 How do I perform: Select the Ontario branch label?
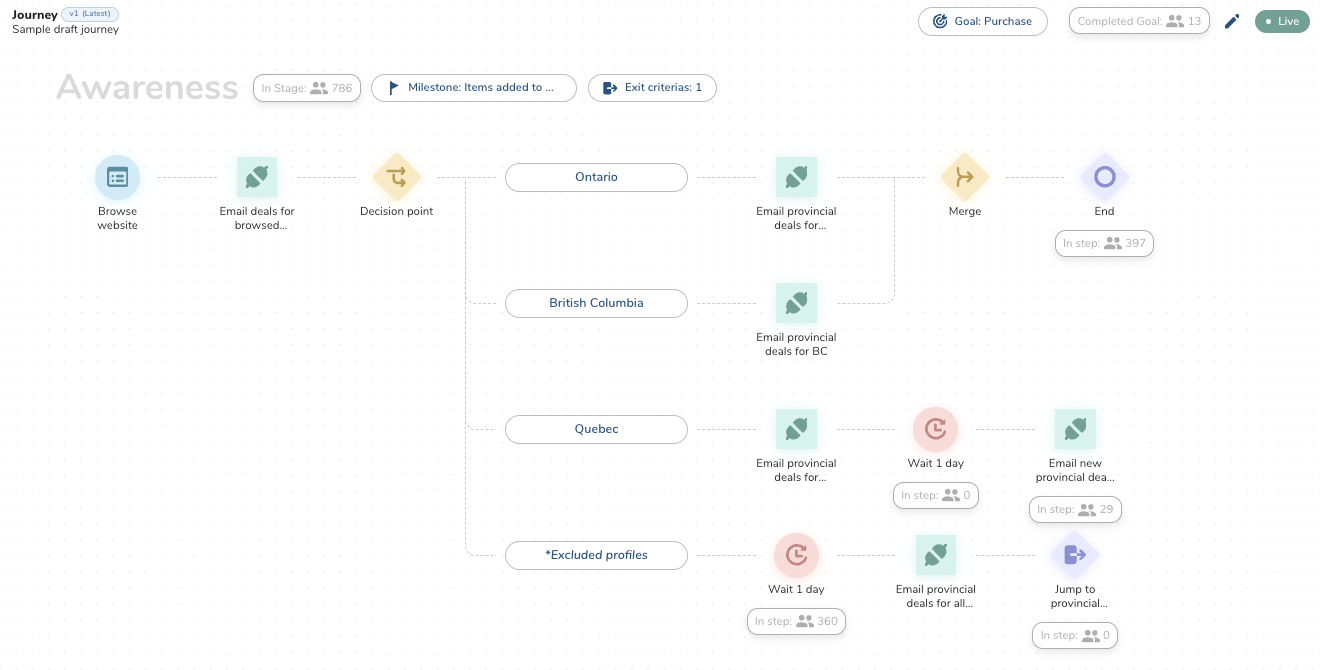(x=596, y=177)
